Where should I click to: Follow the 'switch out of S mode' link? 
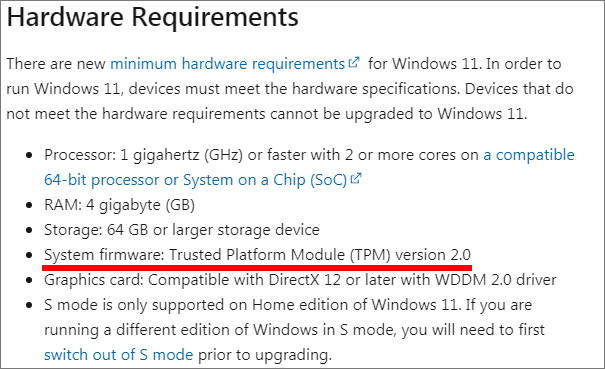[118, 355]
